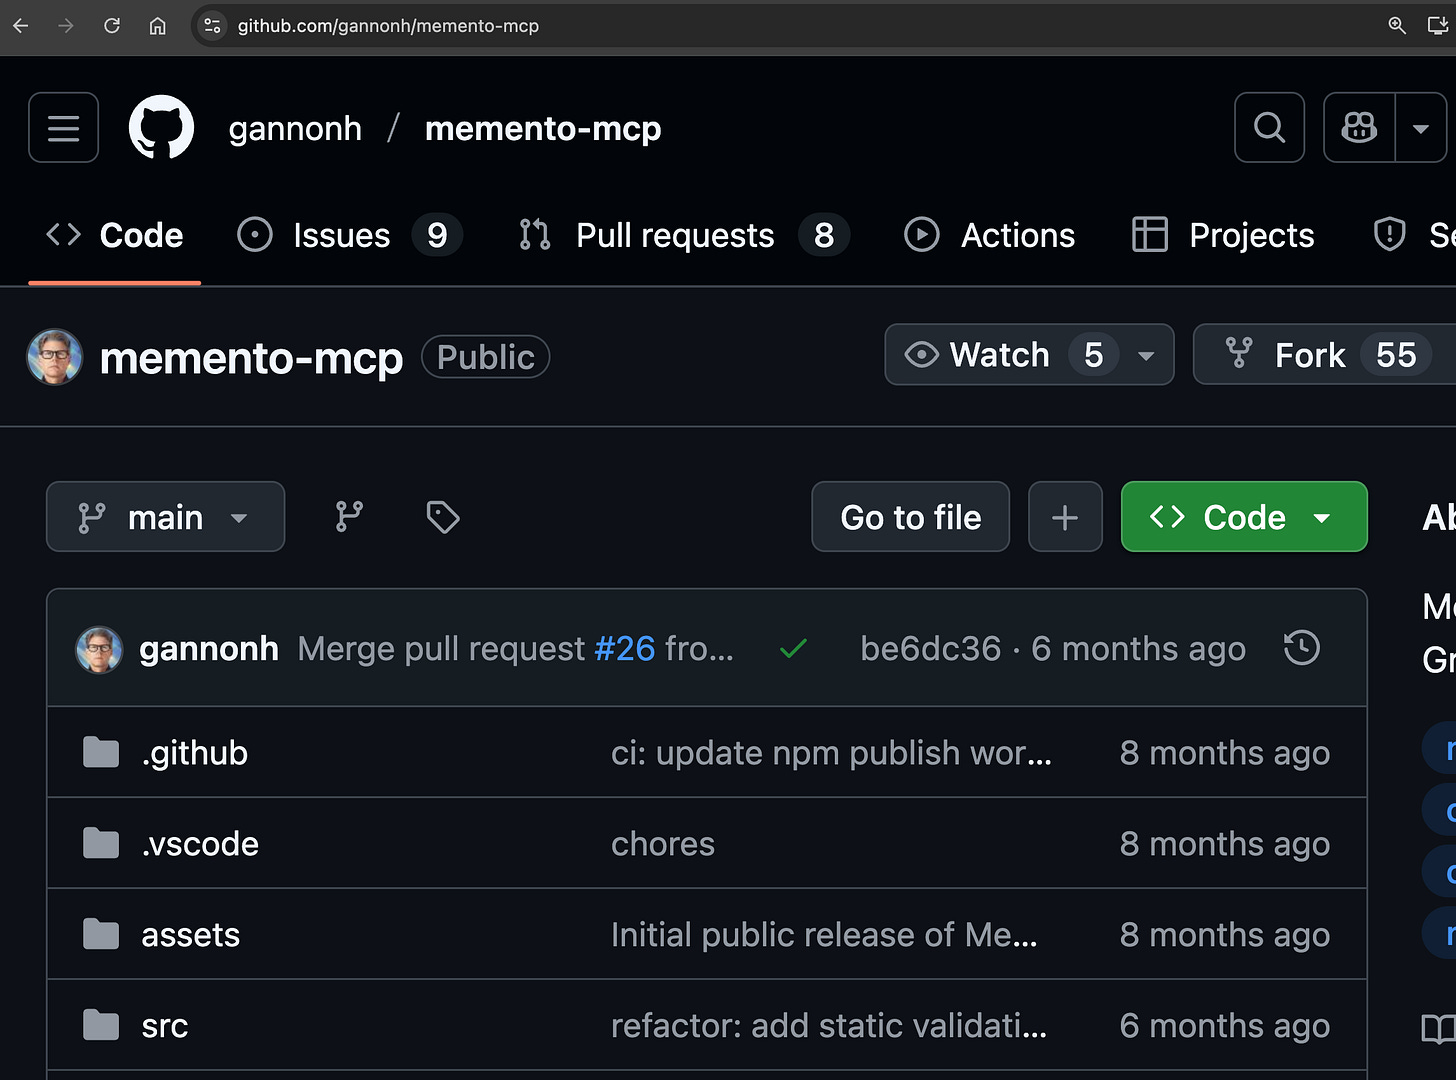This screenshot has height=1080, width=1456.
Task: Fork the repository
Action: tap(1324, 355)
